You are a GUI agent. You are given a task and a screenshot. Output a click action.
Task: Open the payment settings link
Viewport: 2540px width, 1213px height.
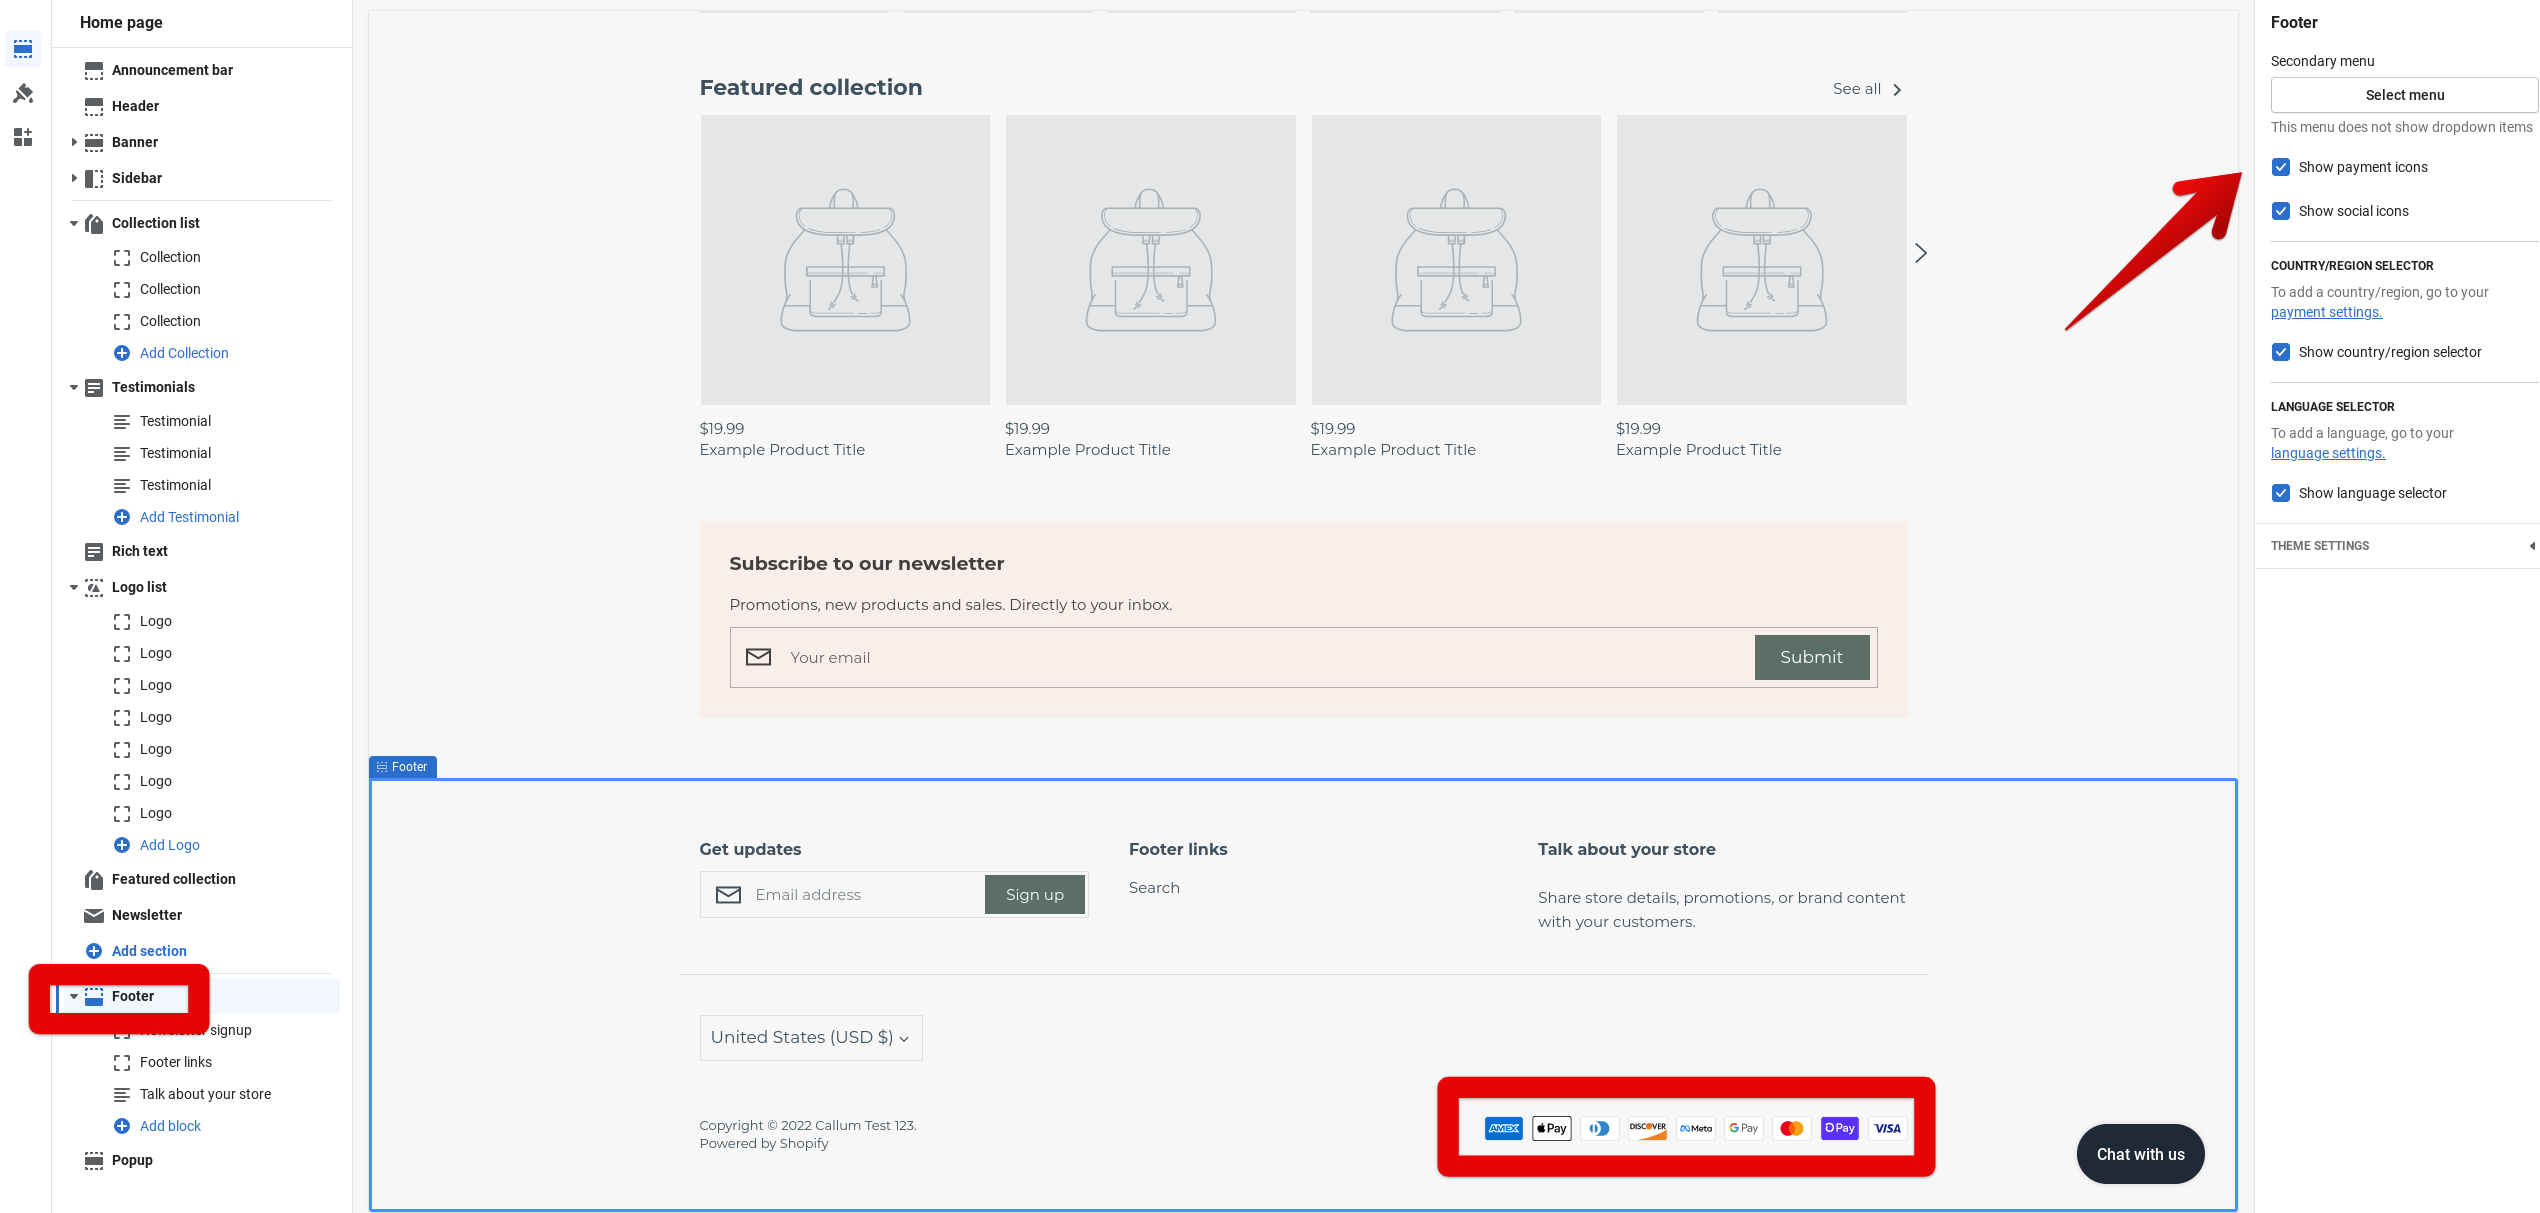click(2326, 312)
